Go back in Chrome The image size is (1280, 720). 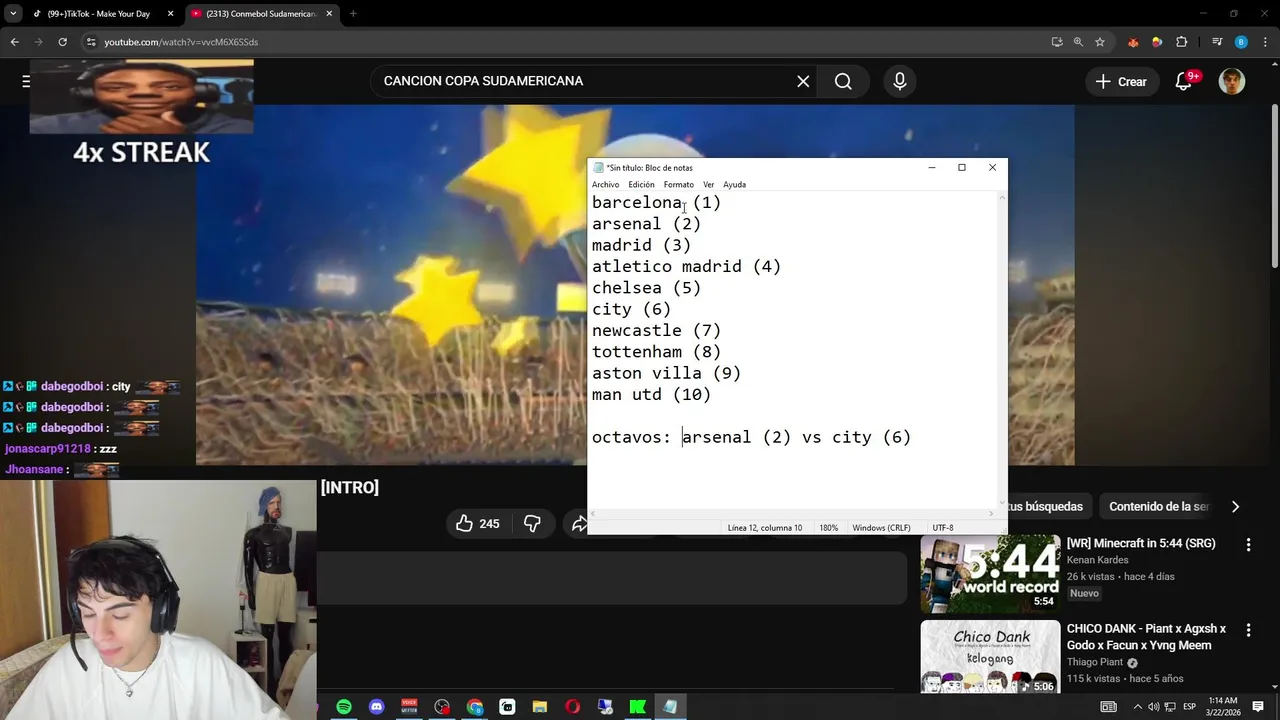tap(14, 42)
